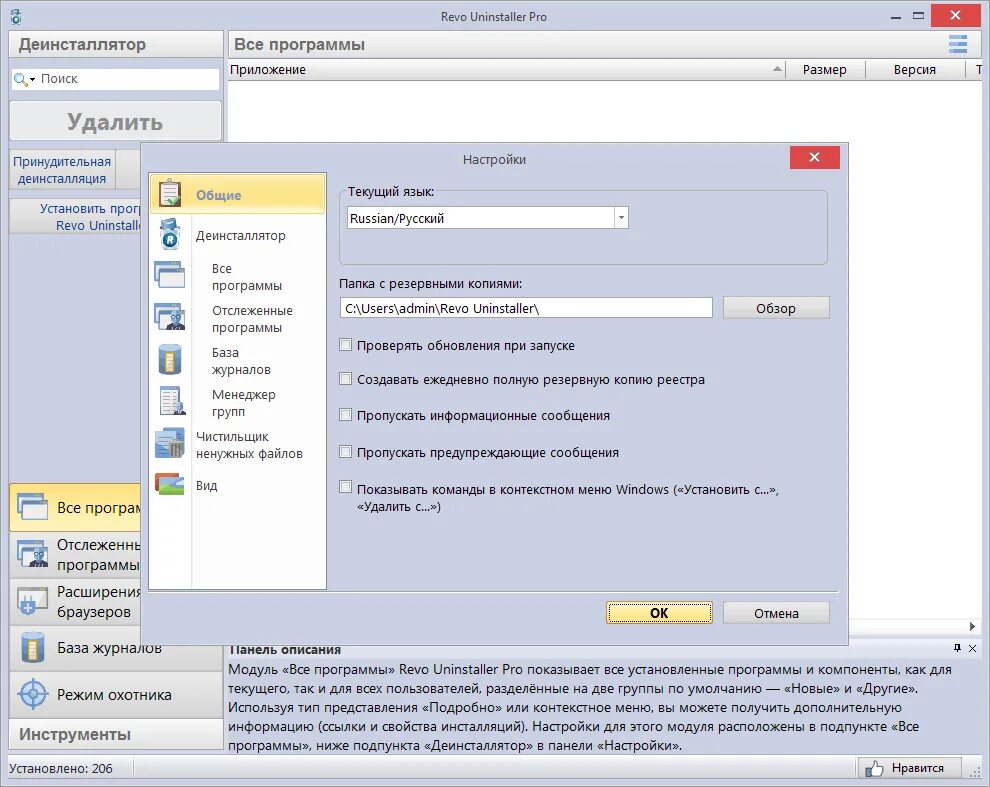This screenshot has width=990, height=787.
Task: Open the Общие tab in settings
Action: (x=237, y=194)
